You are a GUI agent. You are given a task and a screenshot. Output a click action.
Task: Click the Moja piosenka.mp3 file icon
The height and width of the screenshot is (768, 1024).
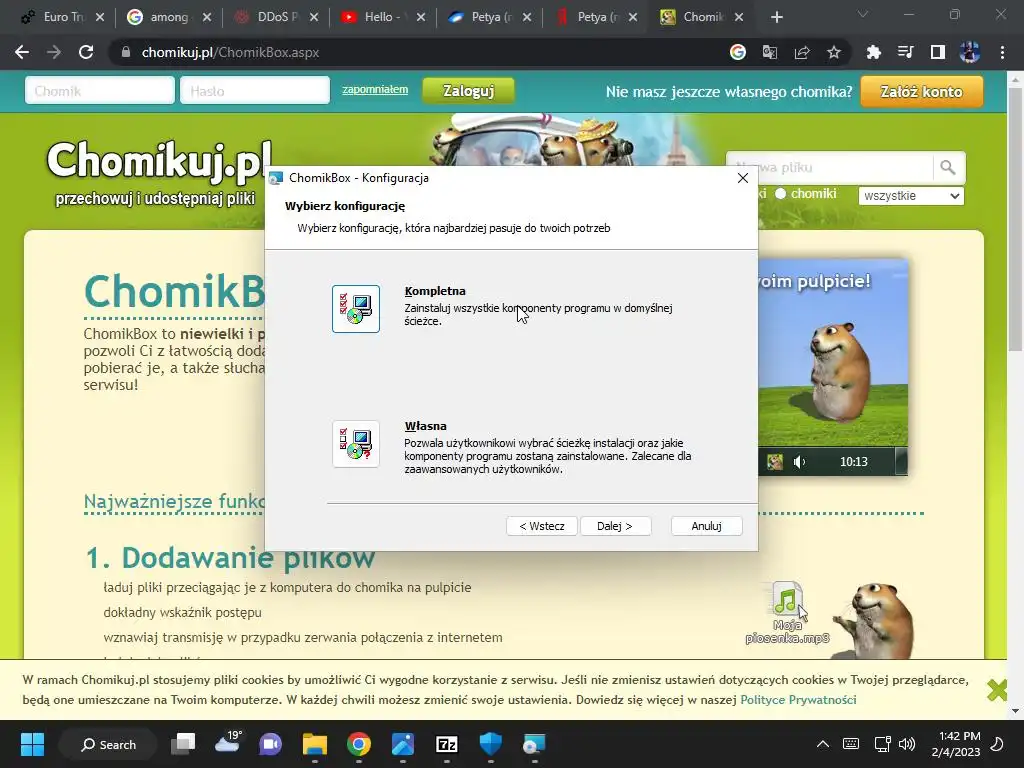(x=788, y=598)
